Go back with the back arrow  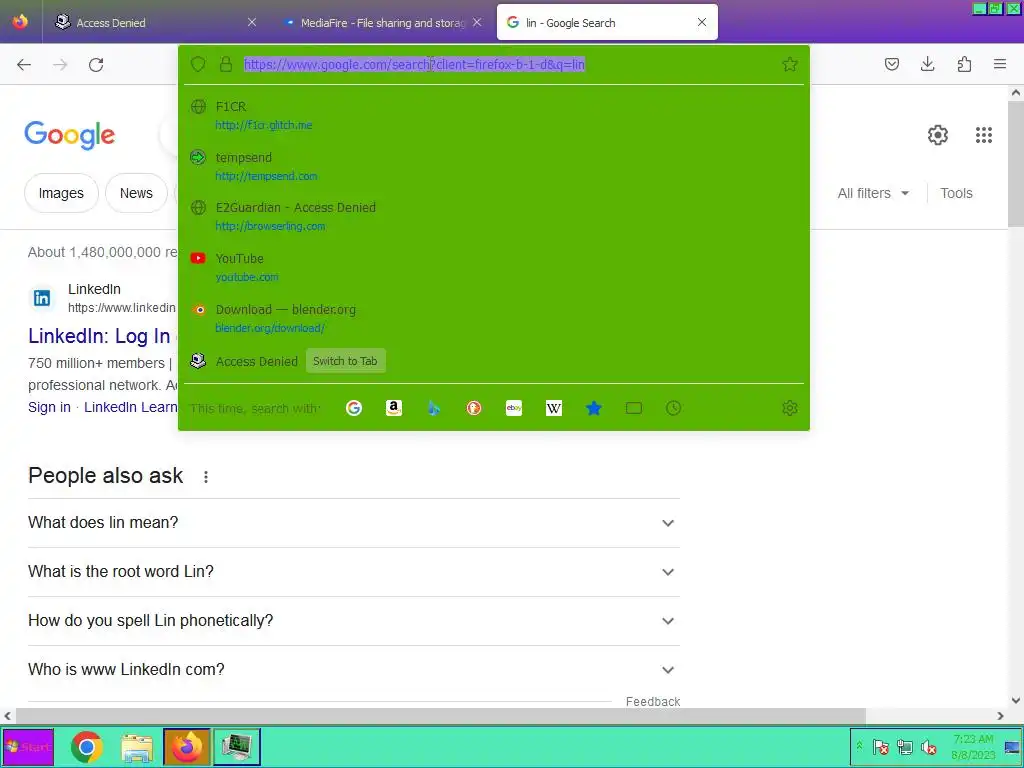coord(24,65)
